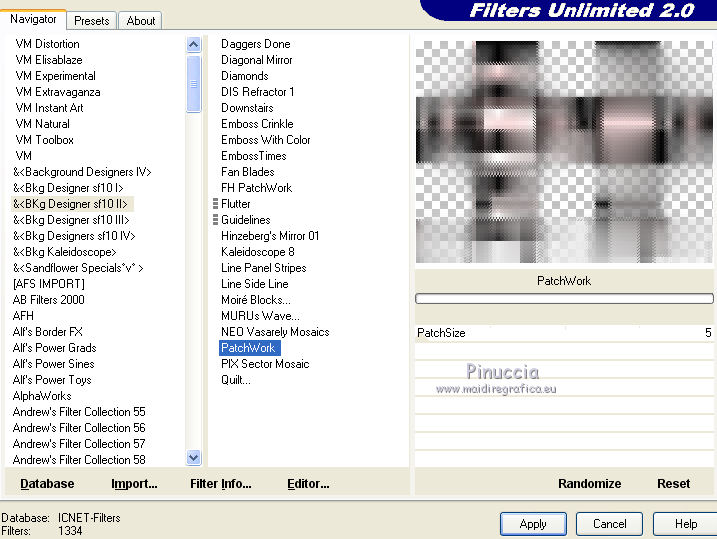Select the highlighted PatchWork filter

pos(250,348)
